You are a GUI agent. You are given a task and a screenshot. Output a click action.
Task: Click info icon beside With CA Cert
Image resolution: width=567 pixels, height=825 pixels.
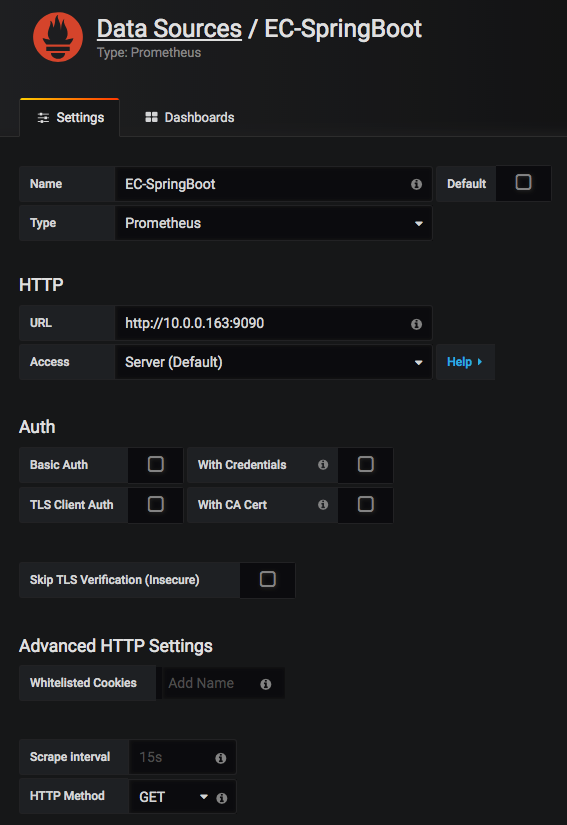click(x=323, y=505)
